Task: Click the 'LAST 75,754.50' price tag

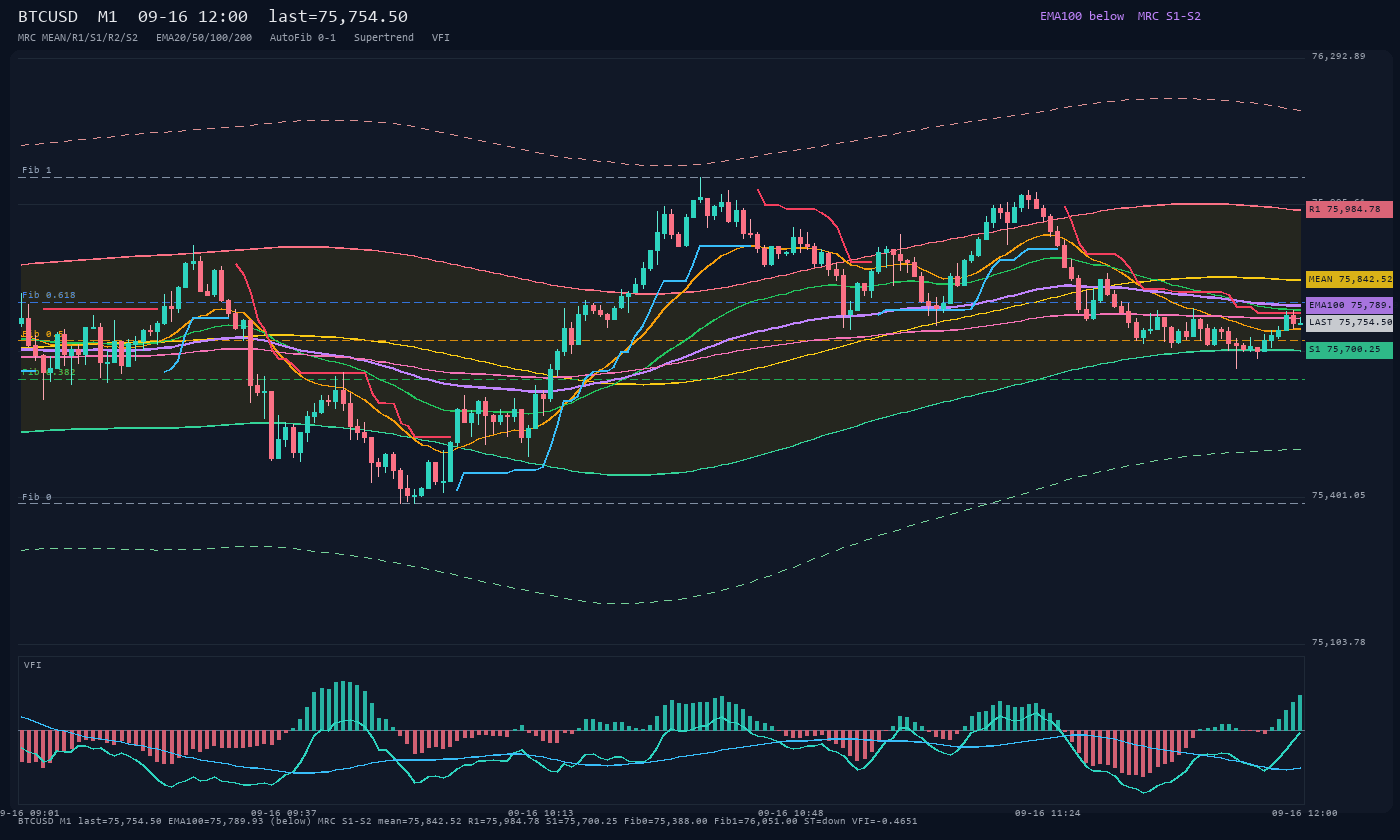Action: (x=1349, y=322)
